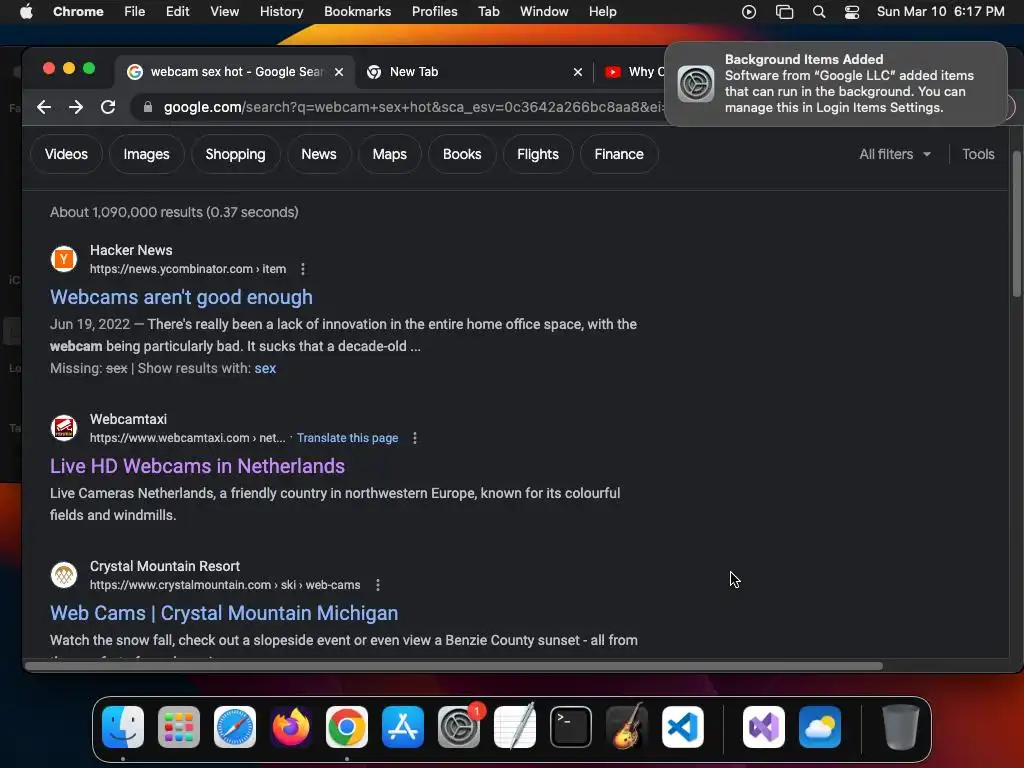The image size is (1024, 768).
Task: Filter results by News
Action: tap(319, 154)
